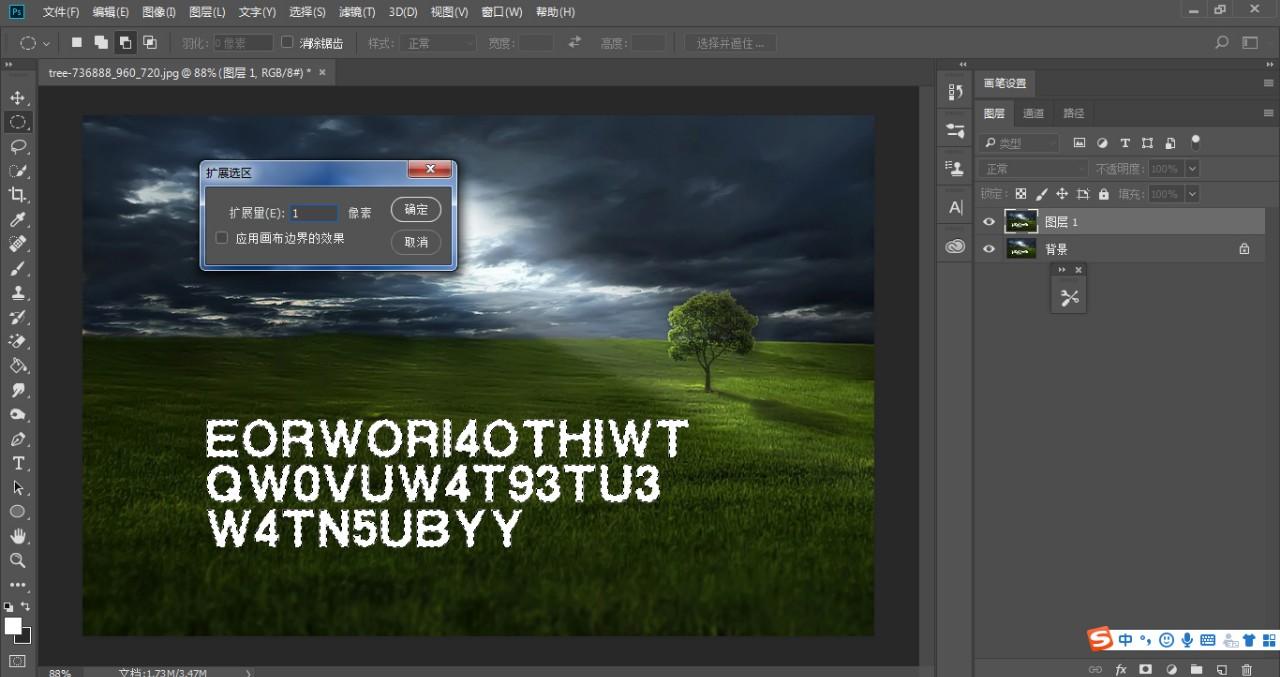The height and width of the screenshot is (677, 1280).
Task: Select the History Brush tool
Action: click(x=17, y=317)
